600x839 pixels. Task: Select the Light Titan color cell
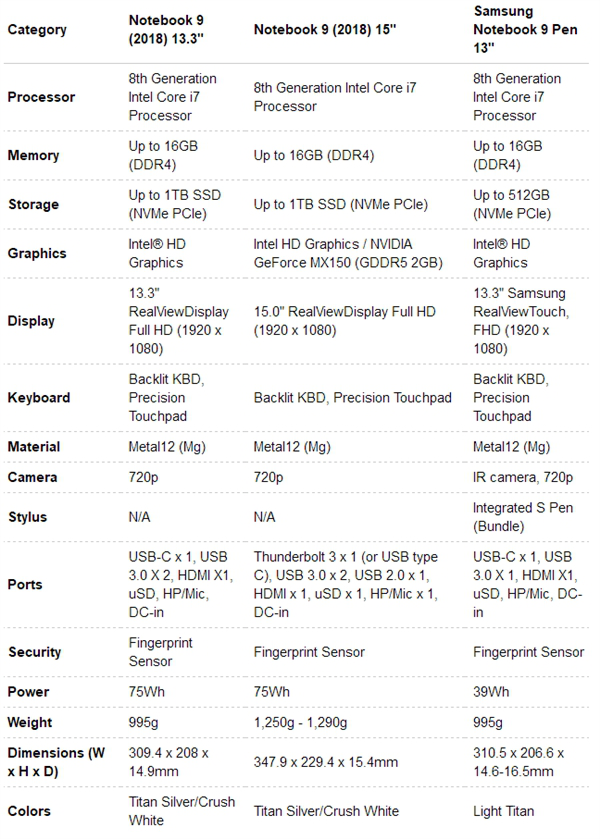coord(504,811)
